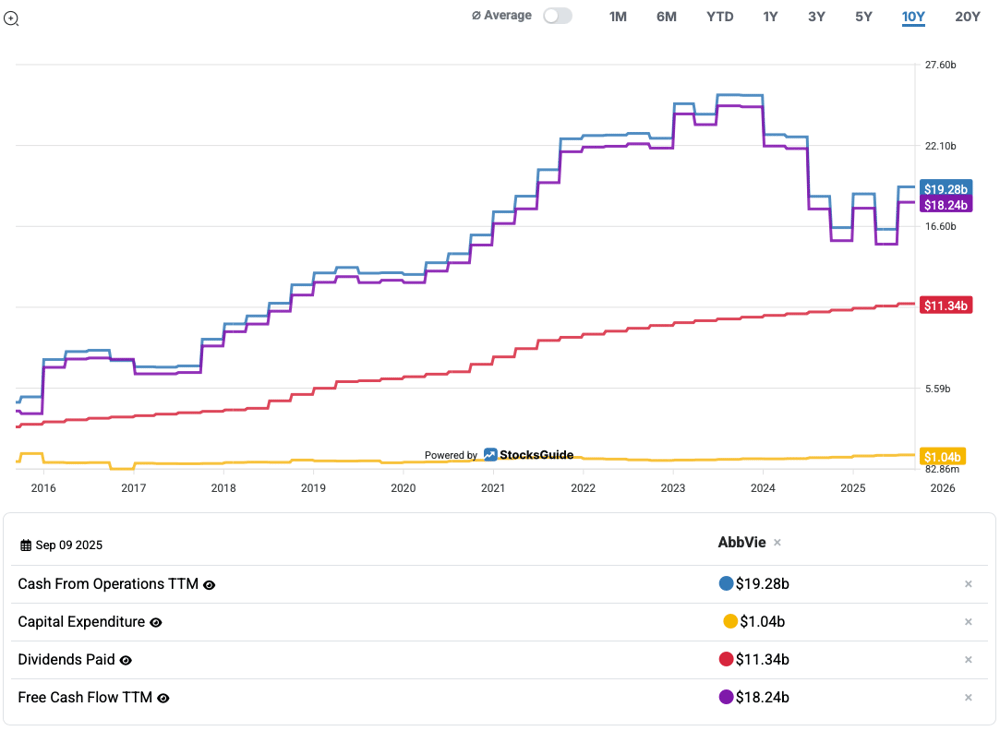1000x731 pixels.
Task: Click the $18.24b value in the table
Action: [762, 697]
